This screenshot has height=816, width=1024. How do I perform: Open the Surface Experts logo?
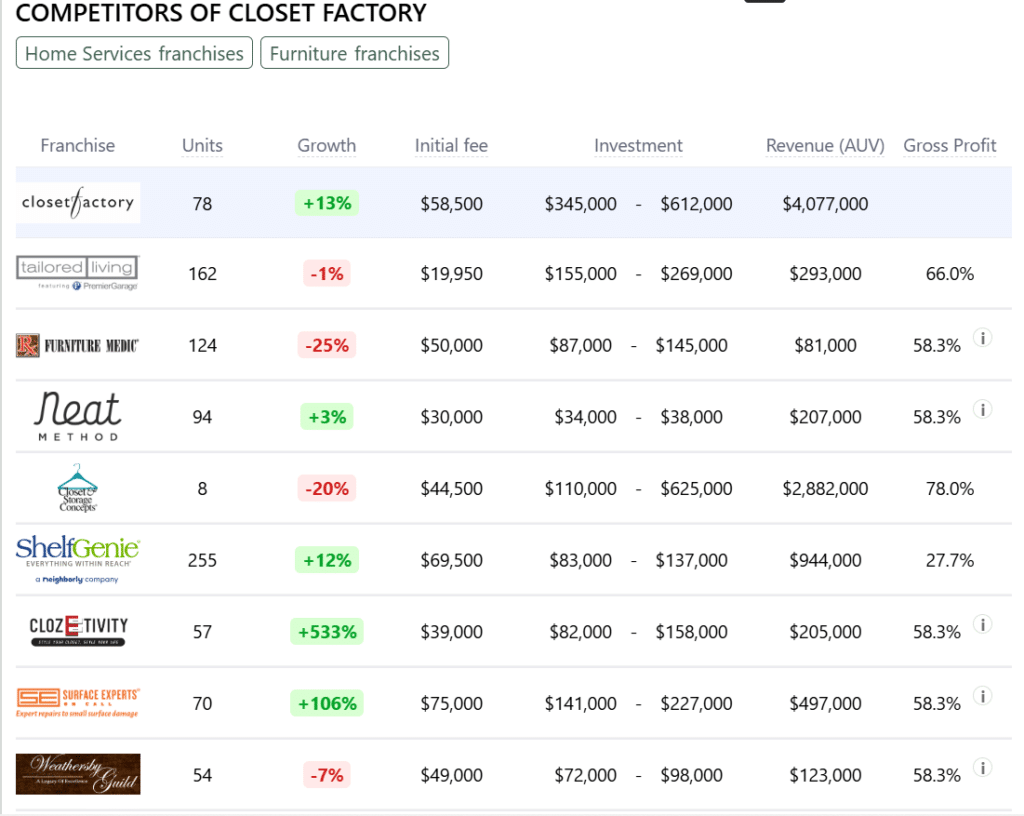click(x=78, y=703)
